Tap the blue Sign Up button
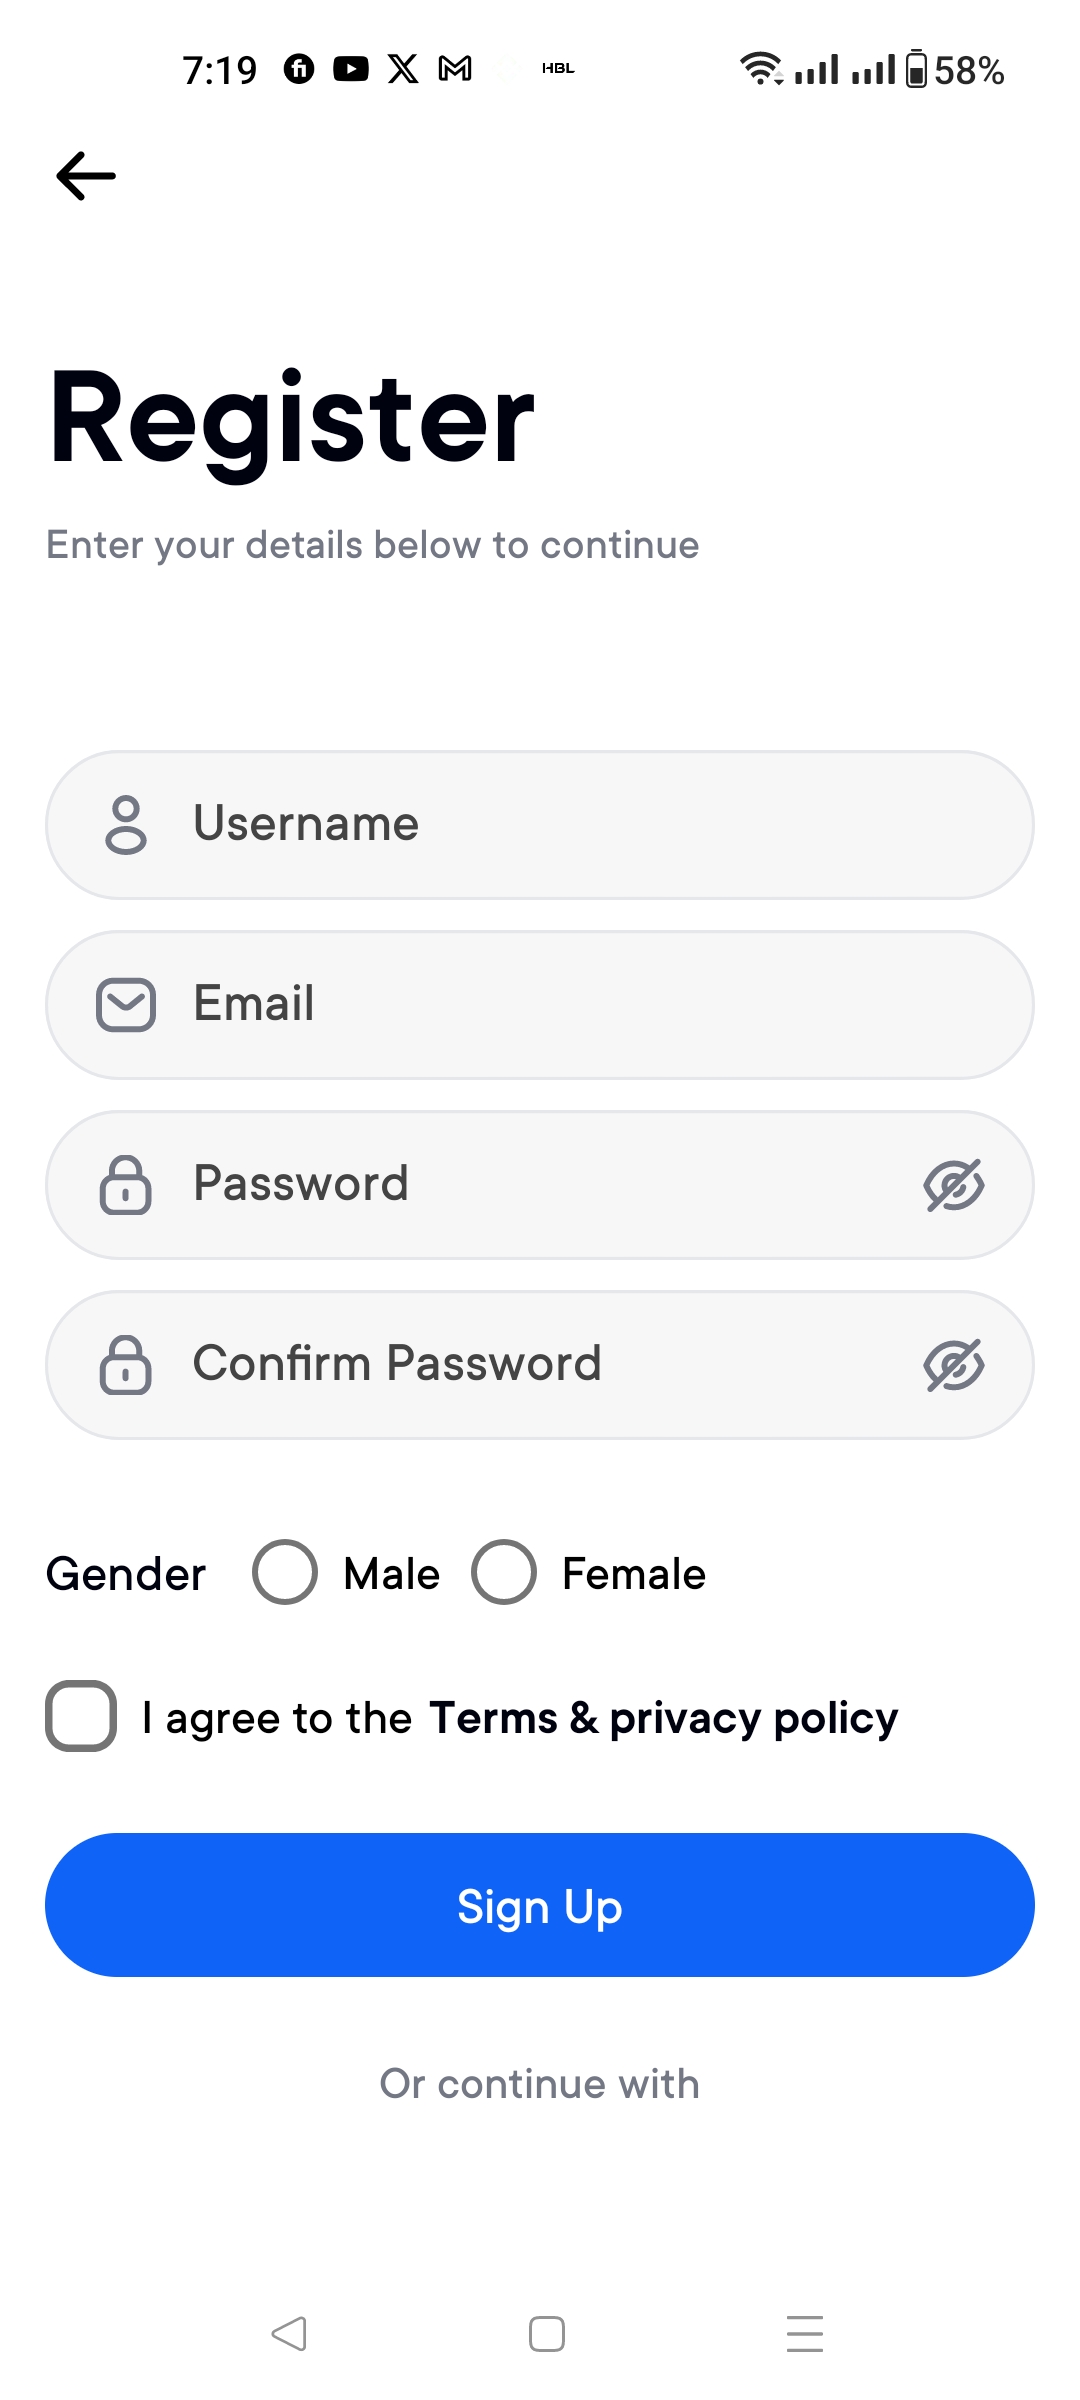 pos(540,1905)
